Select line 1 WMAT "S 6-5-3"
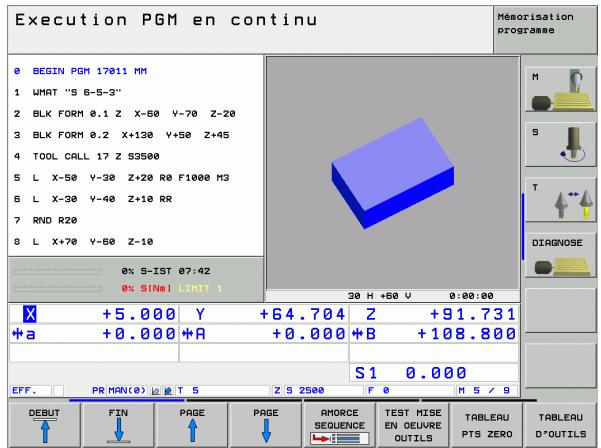 tap(67, 92)
